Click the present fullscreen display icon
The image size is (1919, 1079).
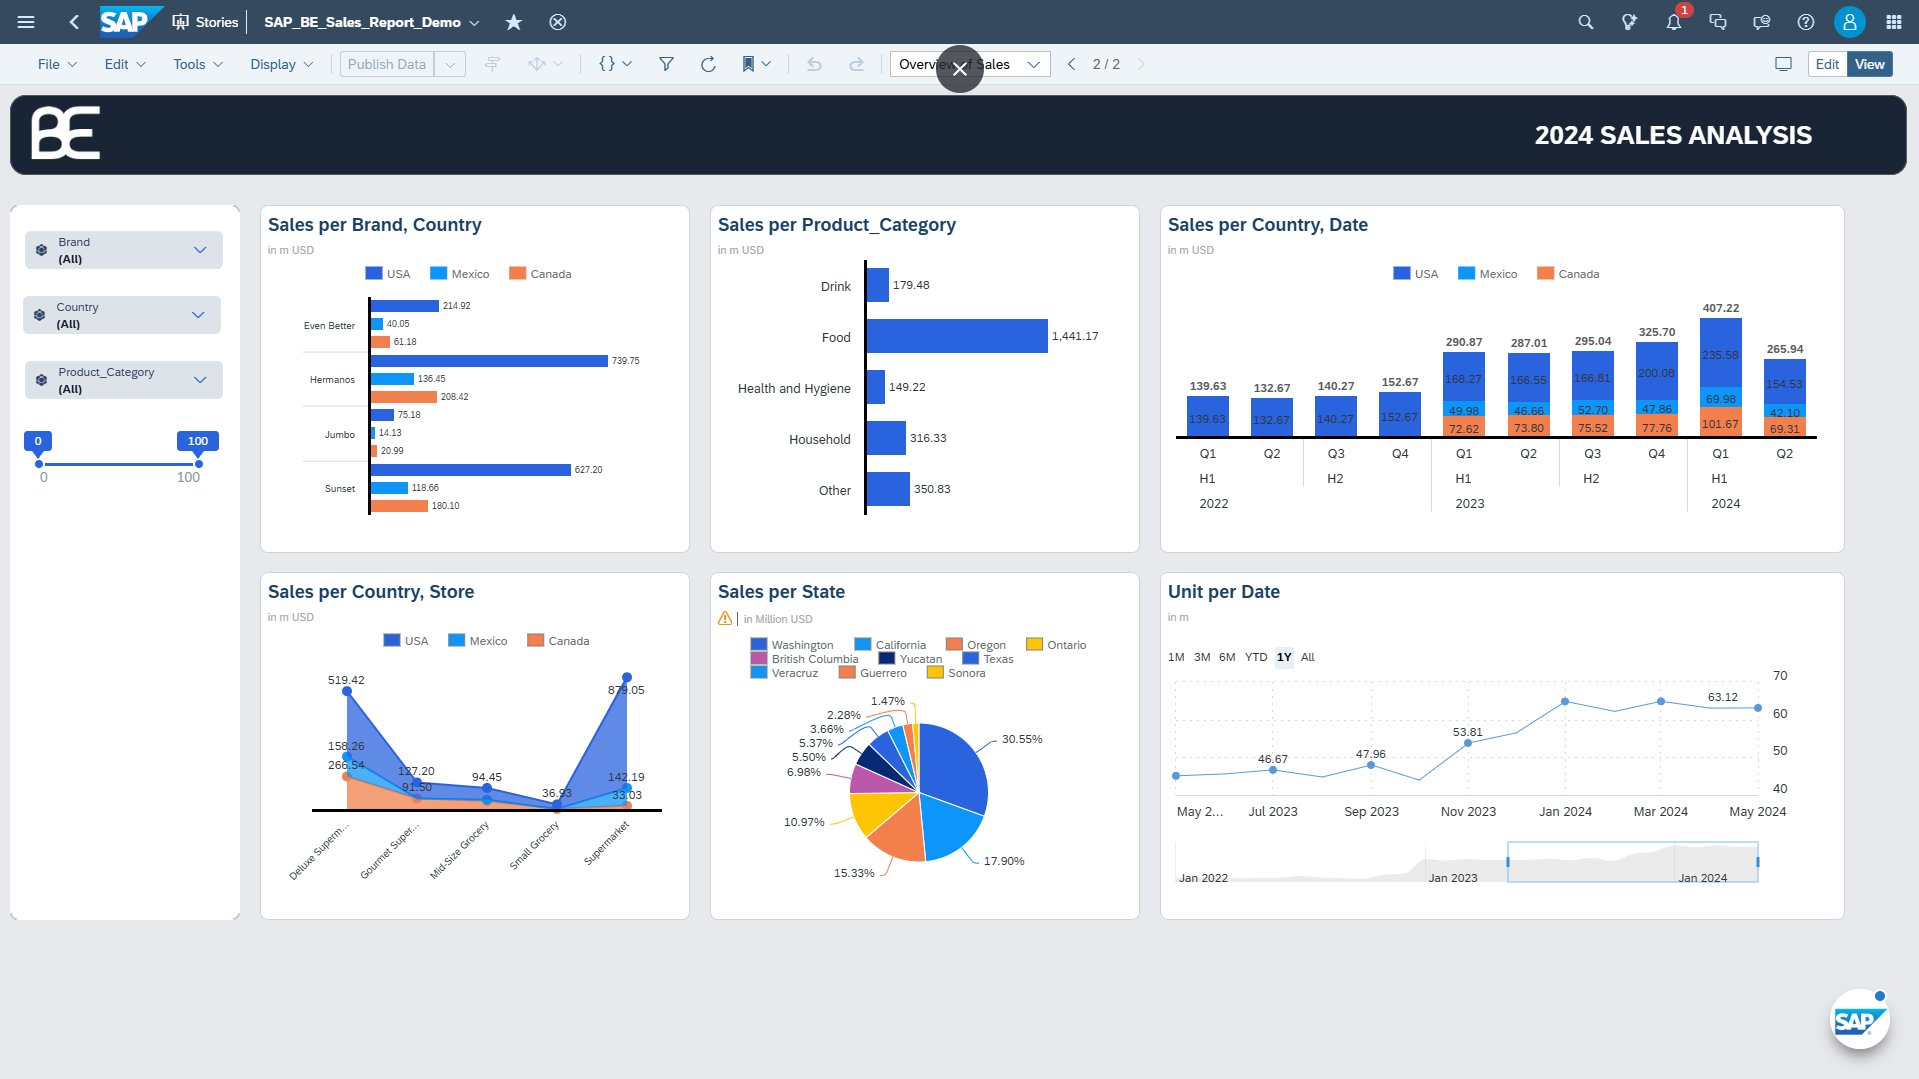click(1783, 64)
